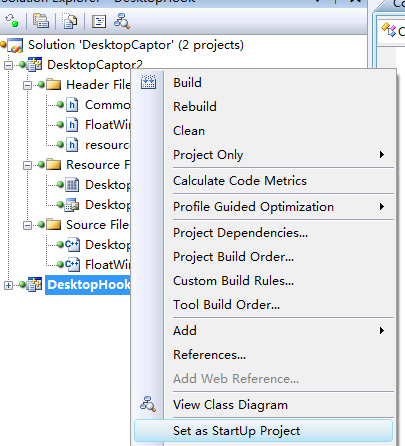This screenshot has height=446, width=405.
Task: Select the resource header file in tree
Action: (107, 145)
